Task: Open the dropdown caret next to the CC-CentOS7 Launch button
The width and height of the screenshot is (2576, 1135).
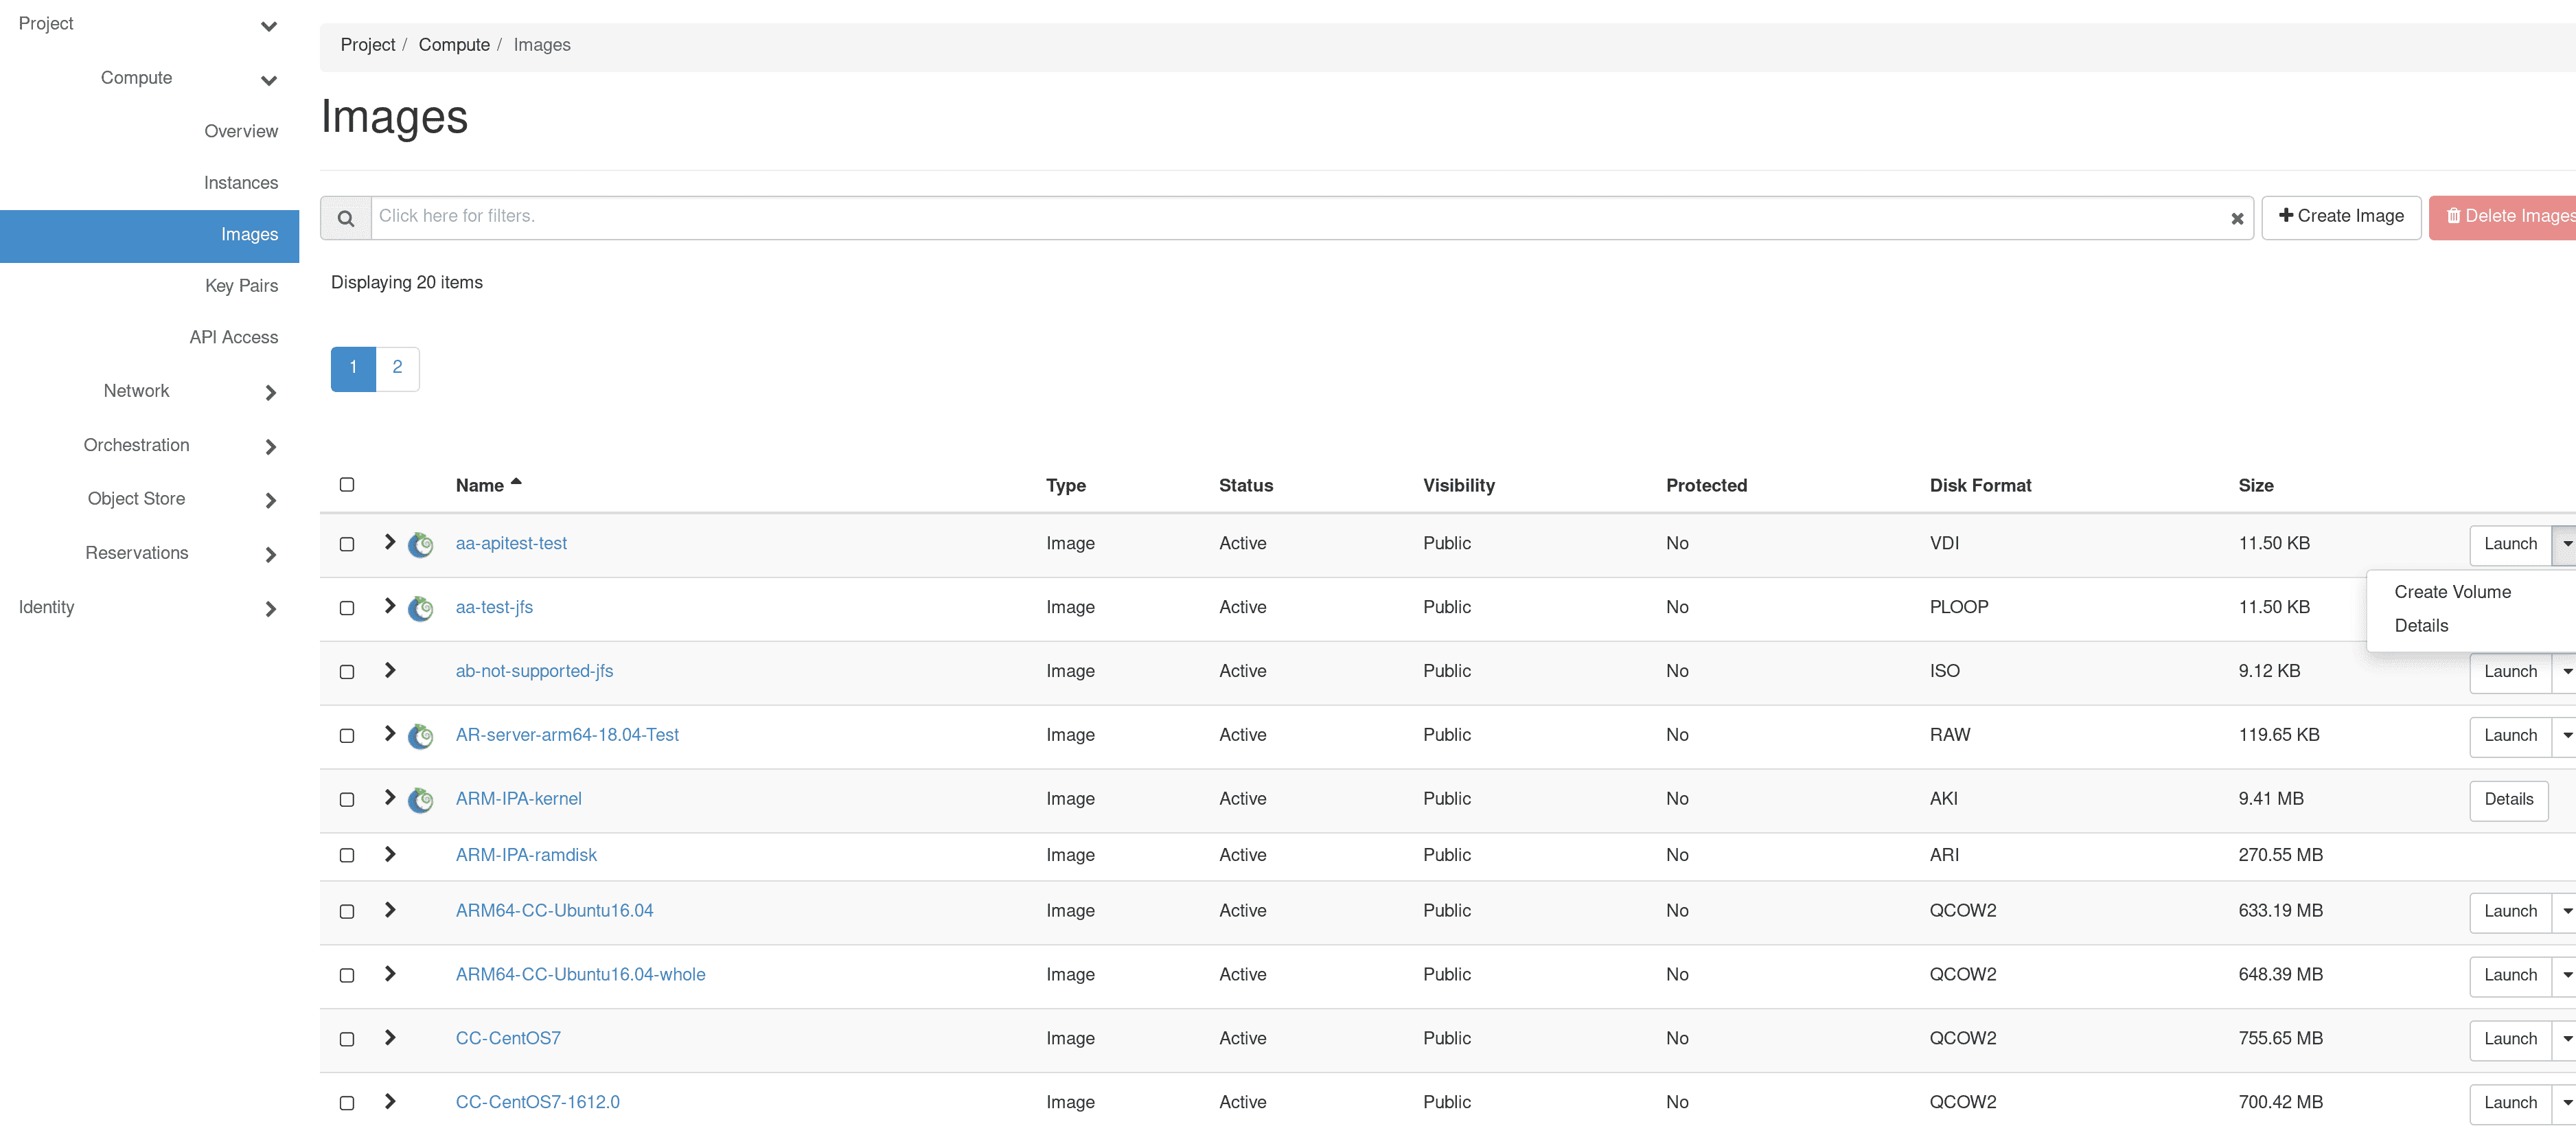Action: [x=2566, y=1039]
